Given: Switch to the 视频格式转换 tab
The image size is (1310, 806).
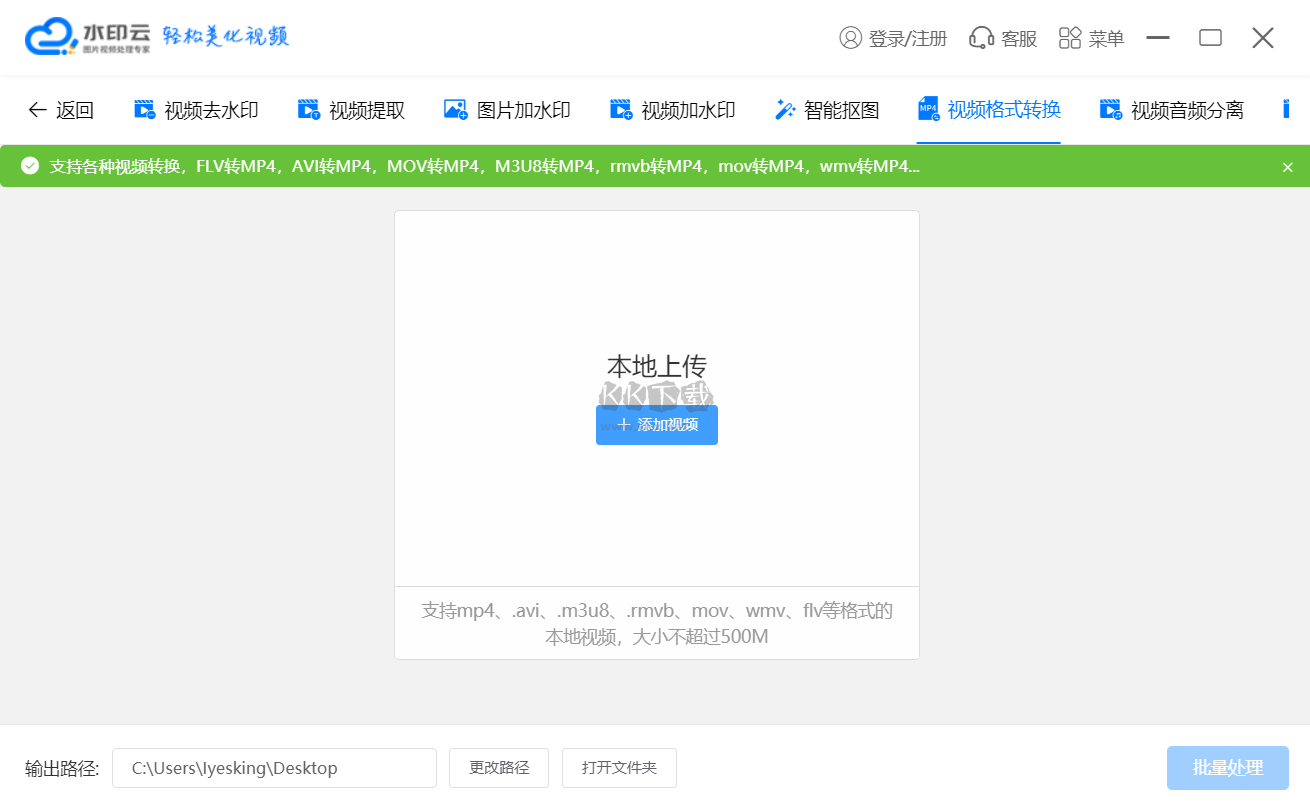Looking at the screenshot, I should [988, 110].
